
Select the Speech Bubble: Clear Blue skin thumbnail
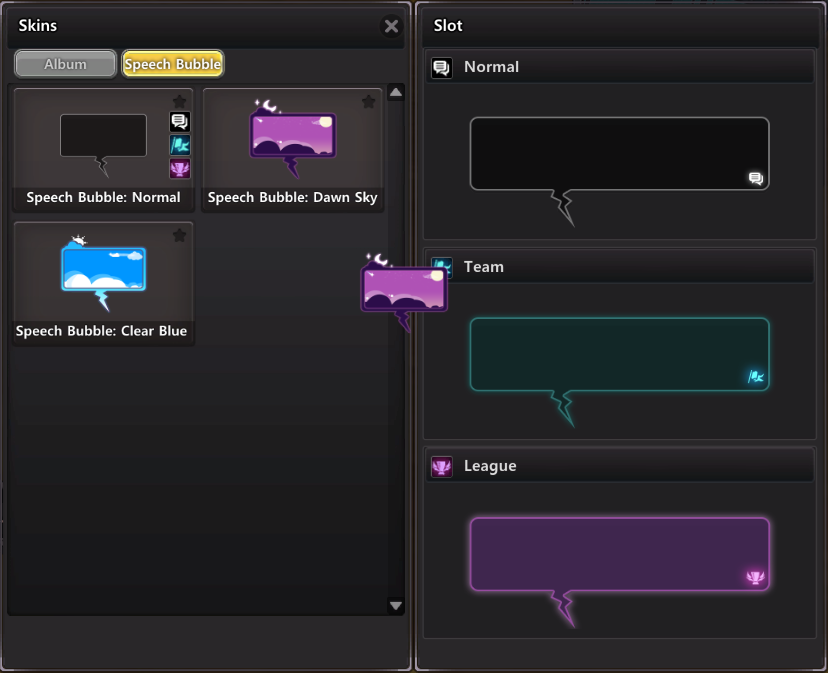click(103, 272)
